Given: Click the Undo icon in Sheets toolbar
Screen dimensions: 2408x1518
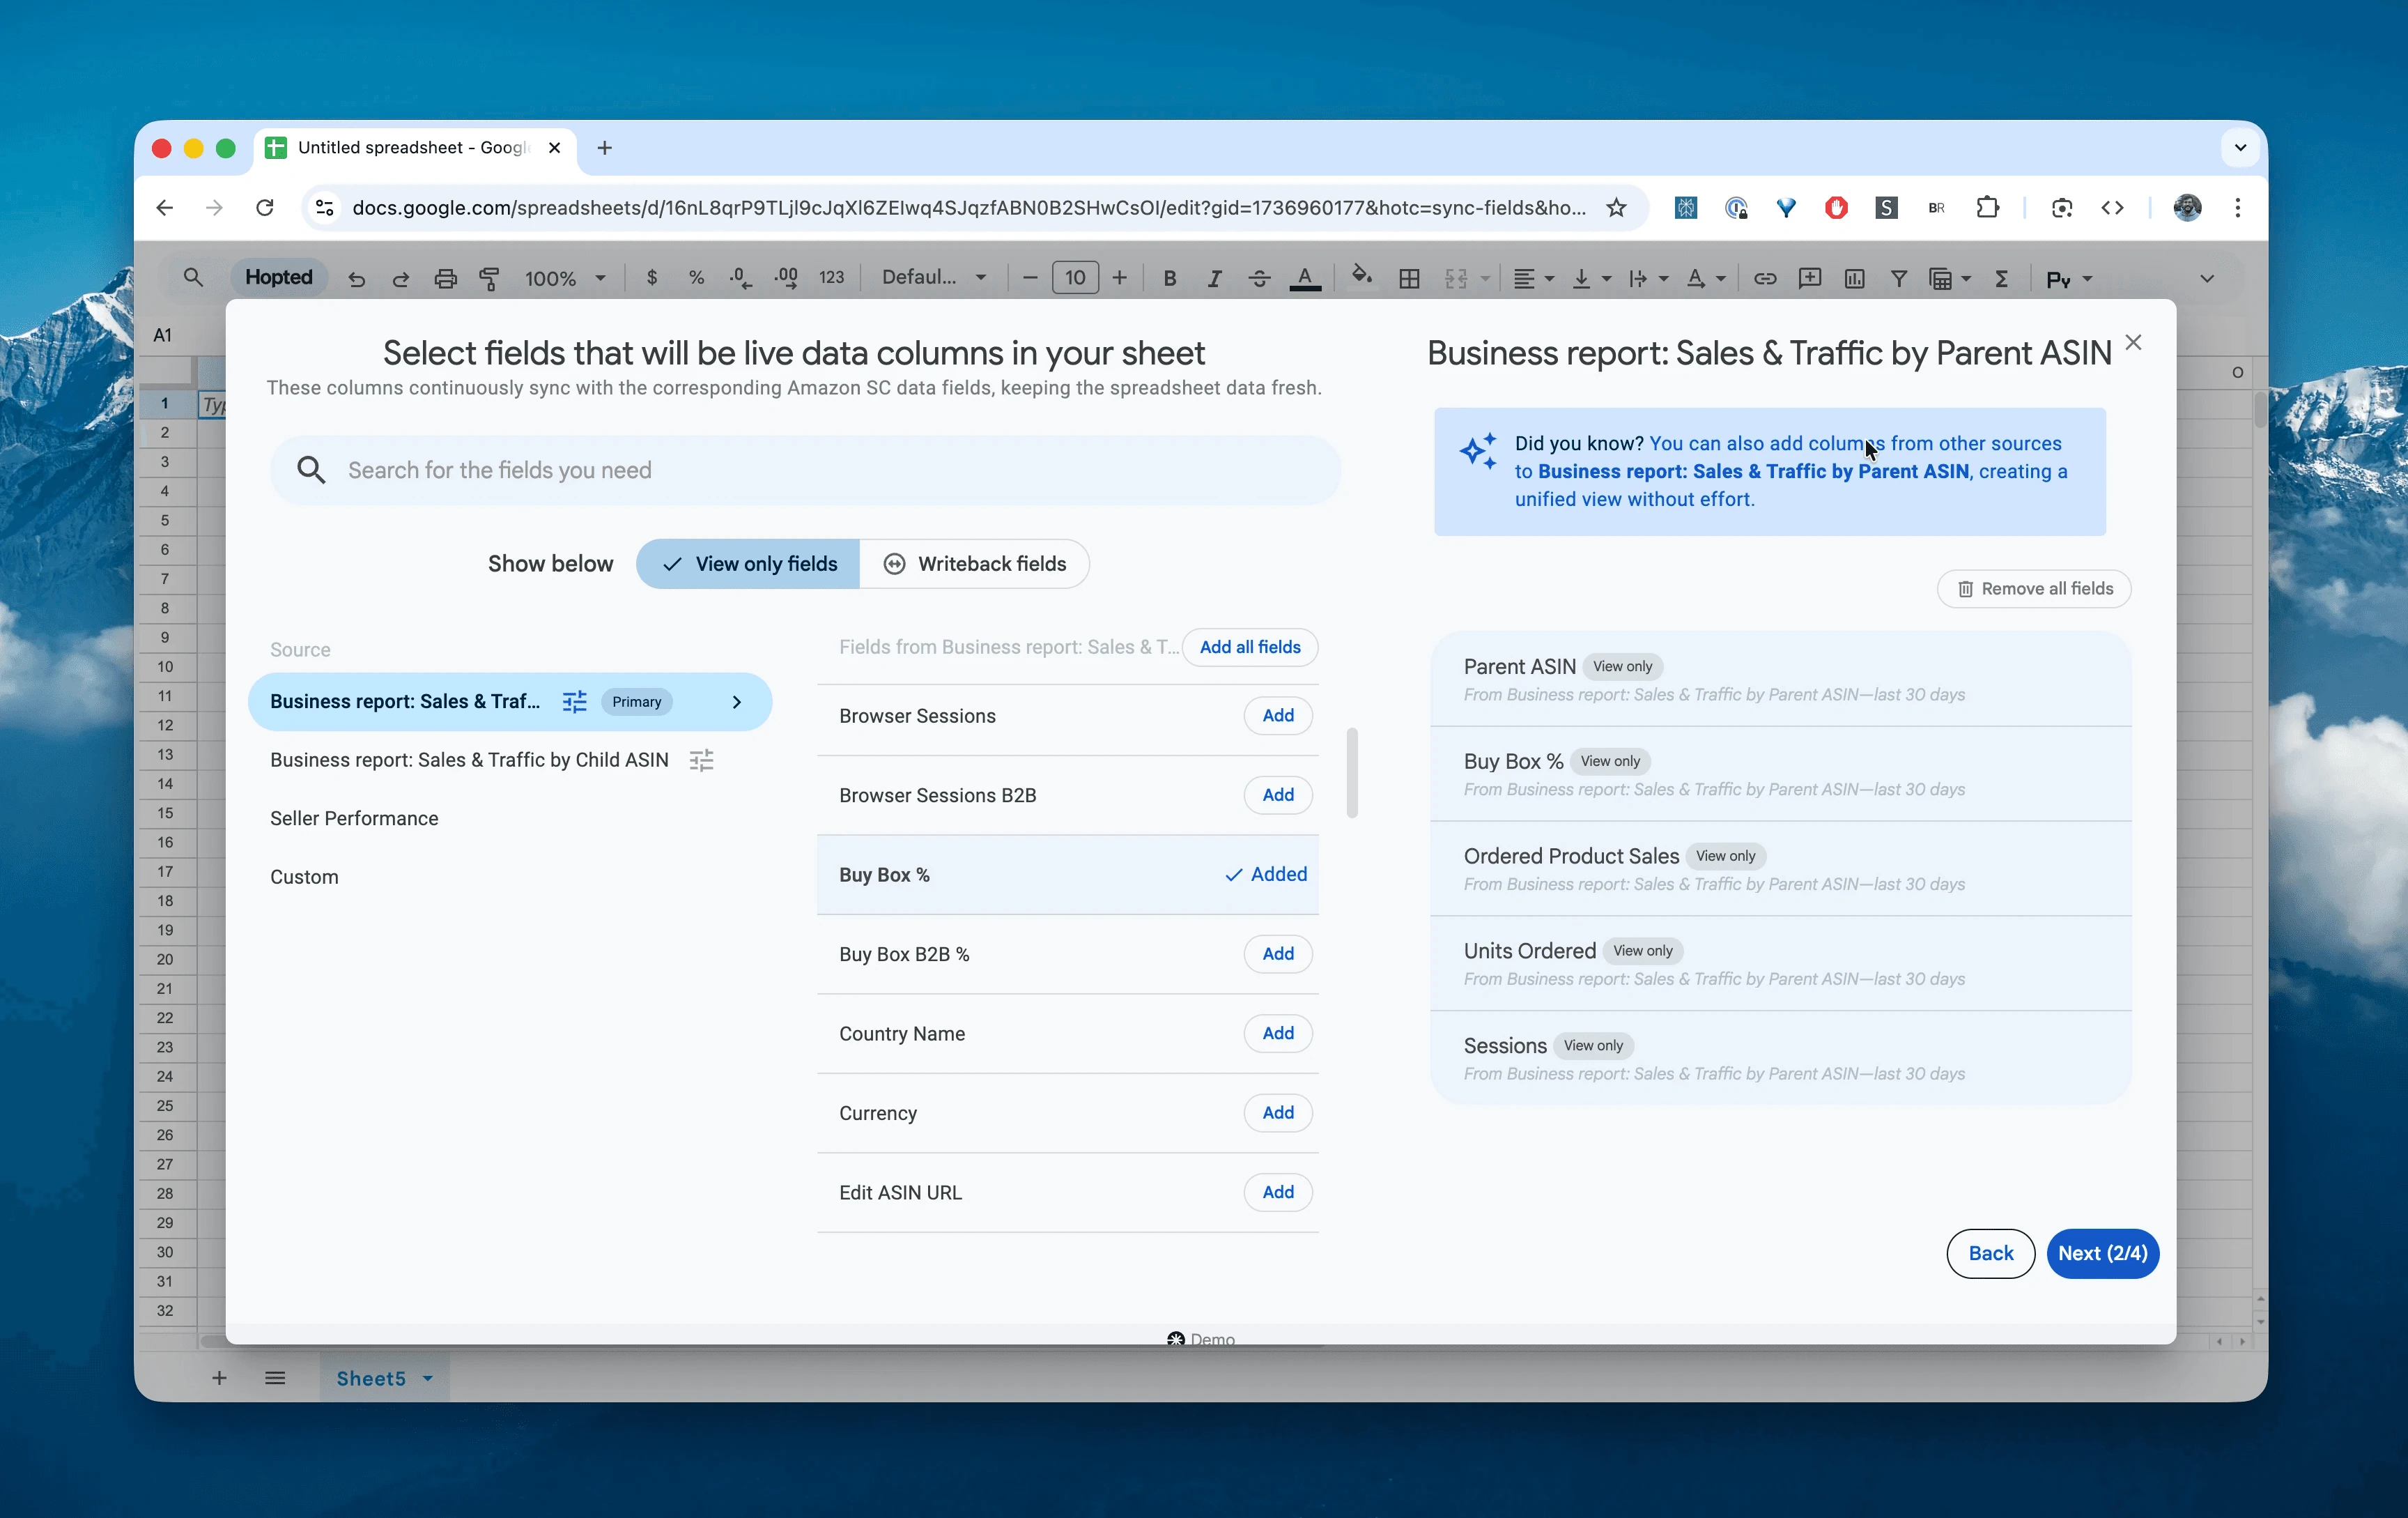Looking at the screenshot, I should coord(356,279).
